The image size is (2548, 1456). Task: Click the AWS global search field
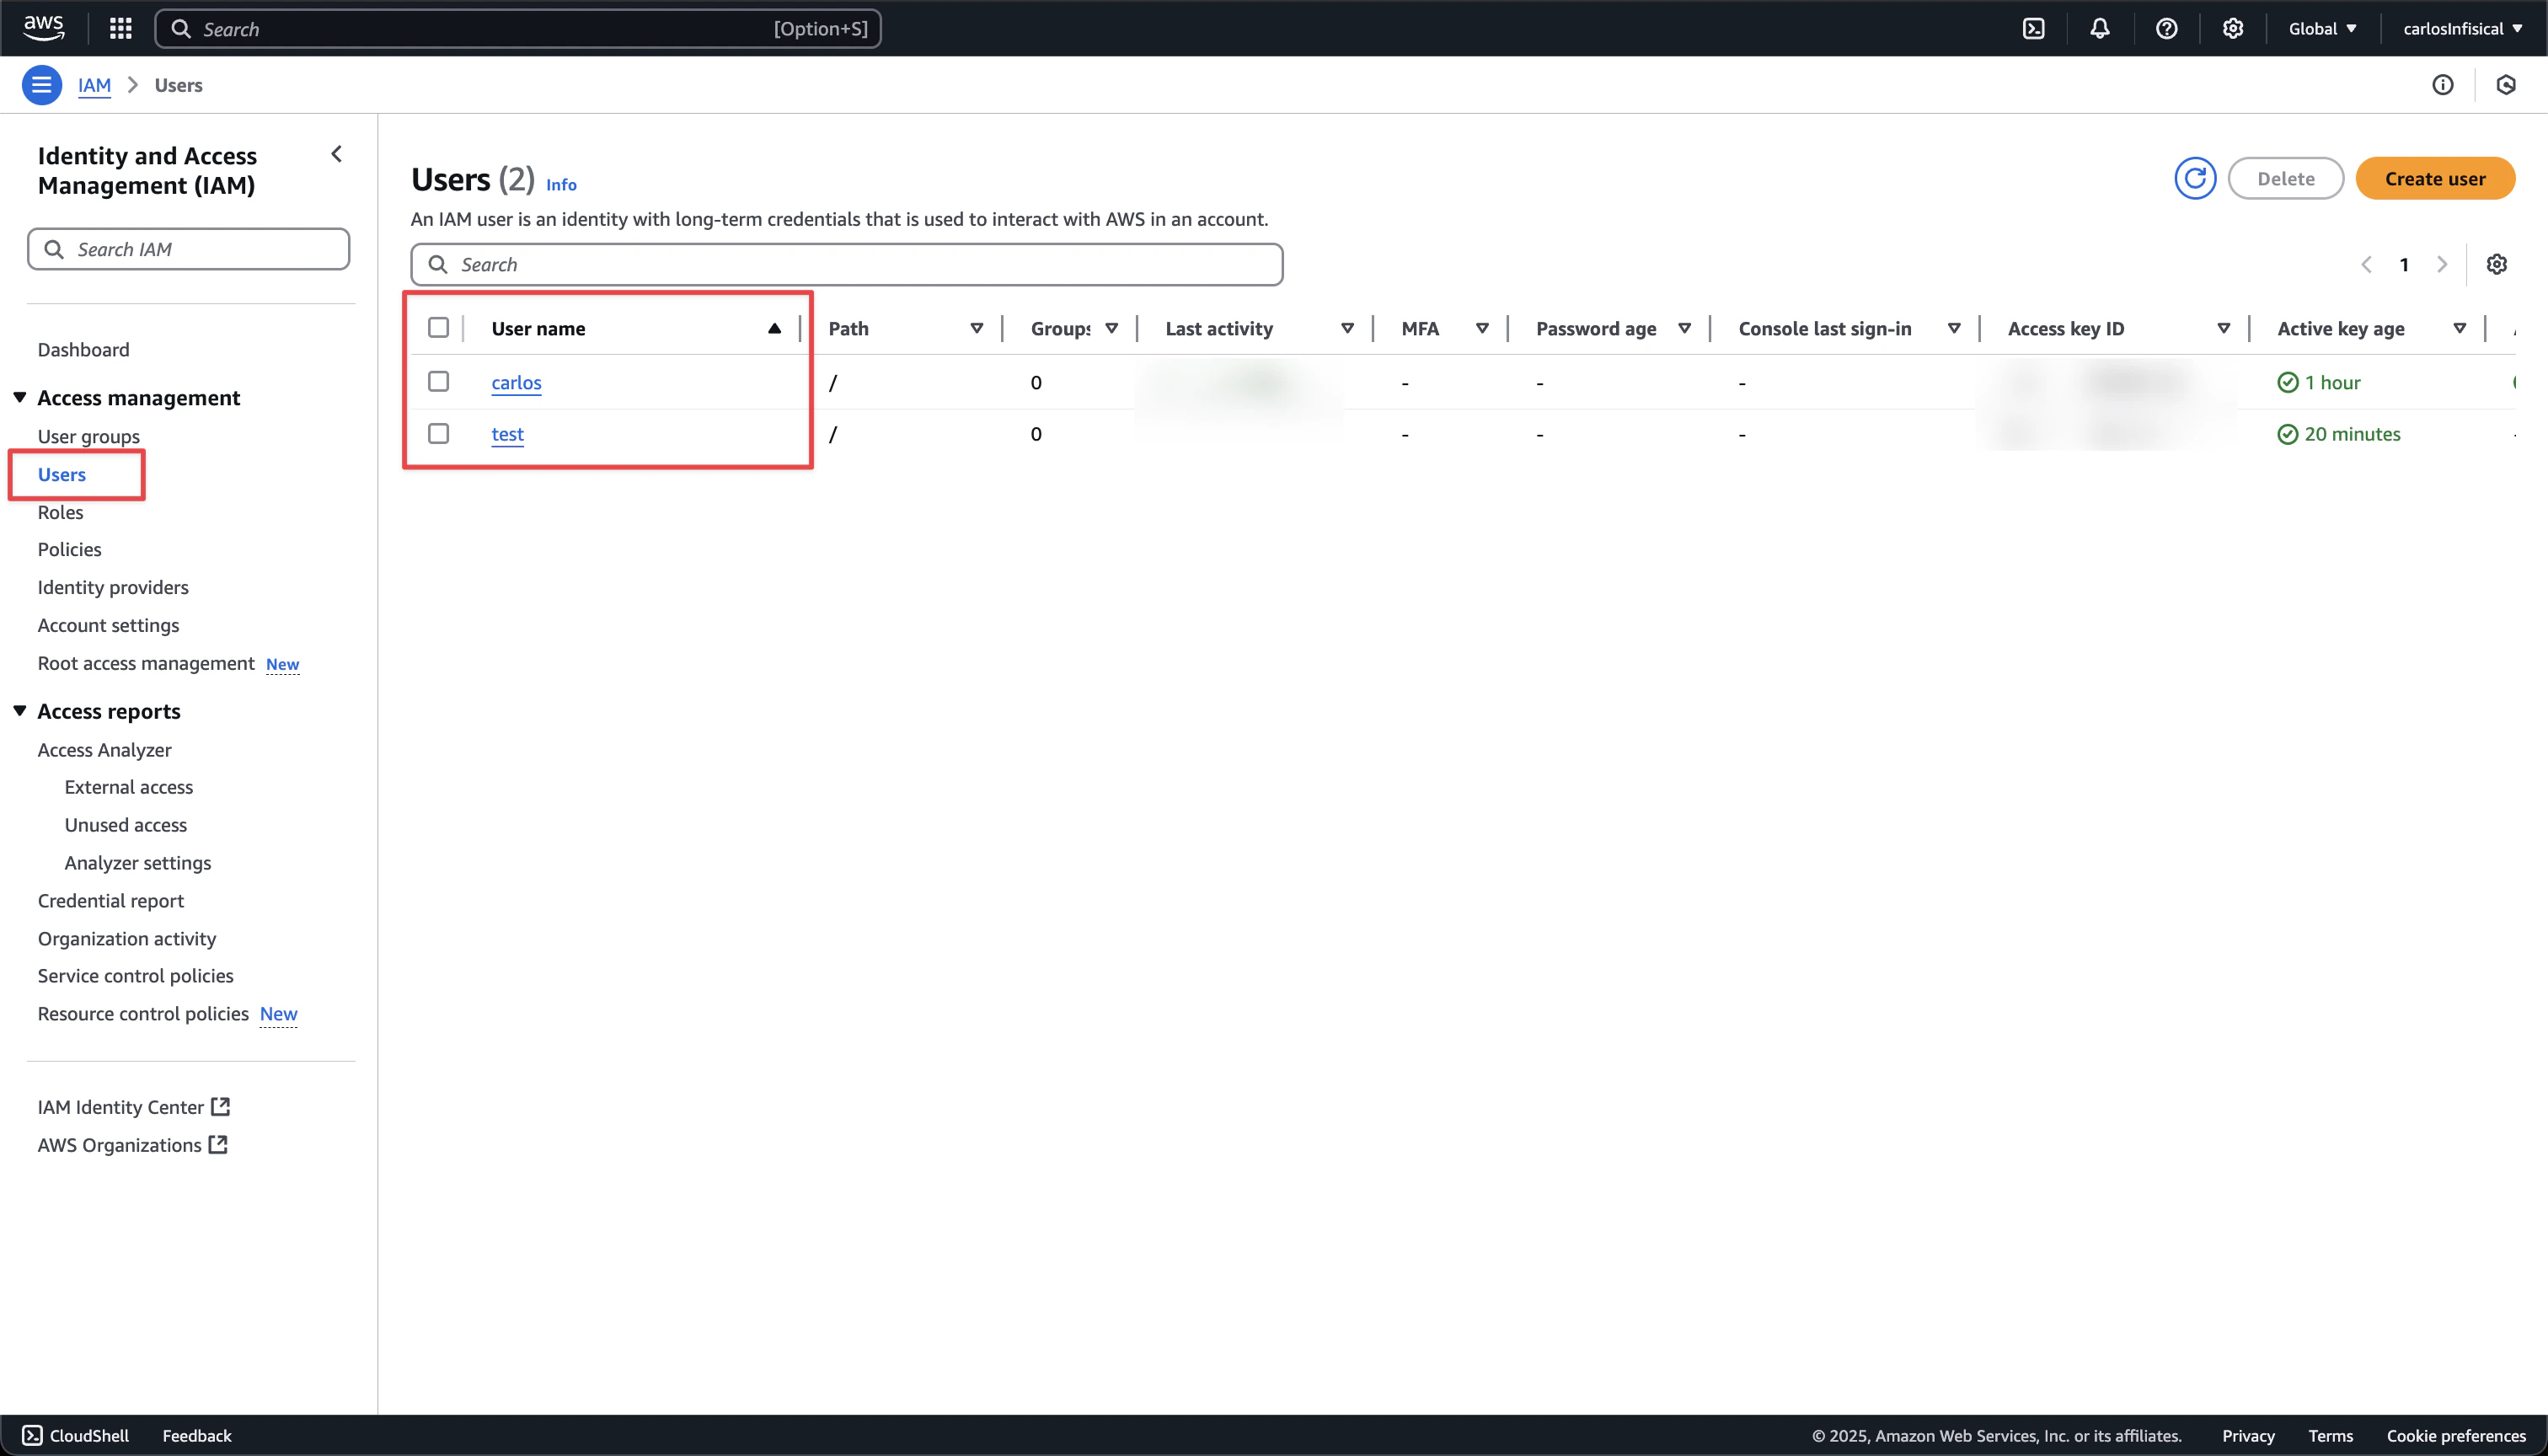pyautogui.click(x=518, y=29)
